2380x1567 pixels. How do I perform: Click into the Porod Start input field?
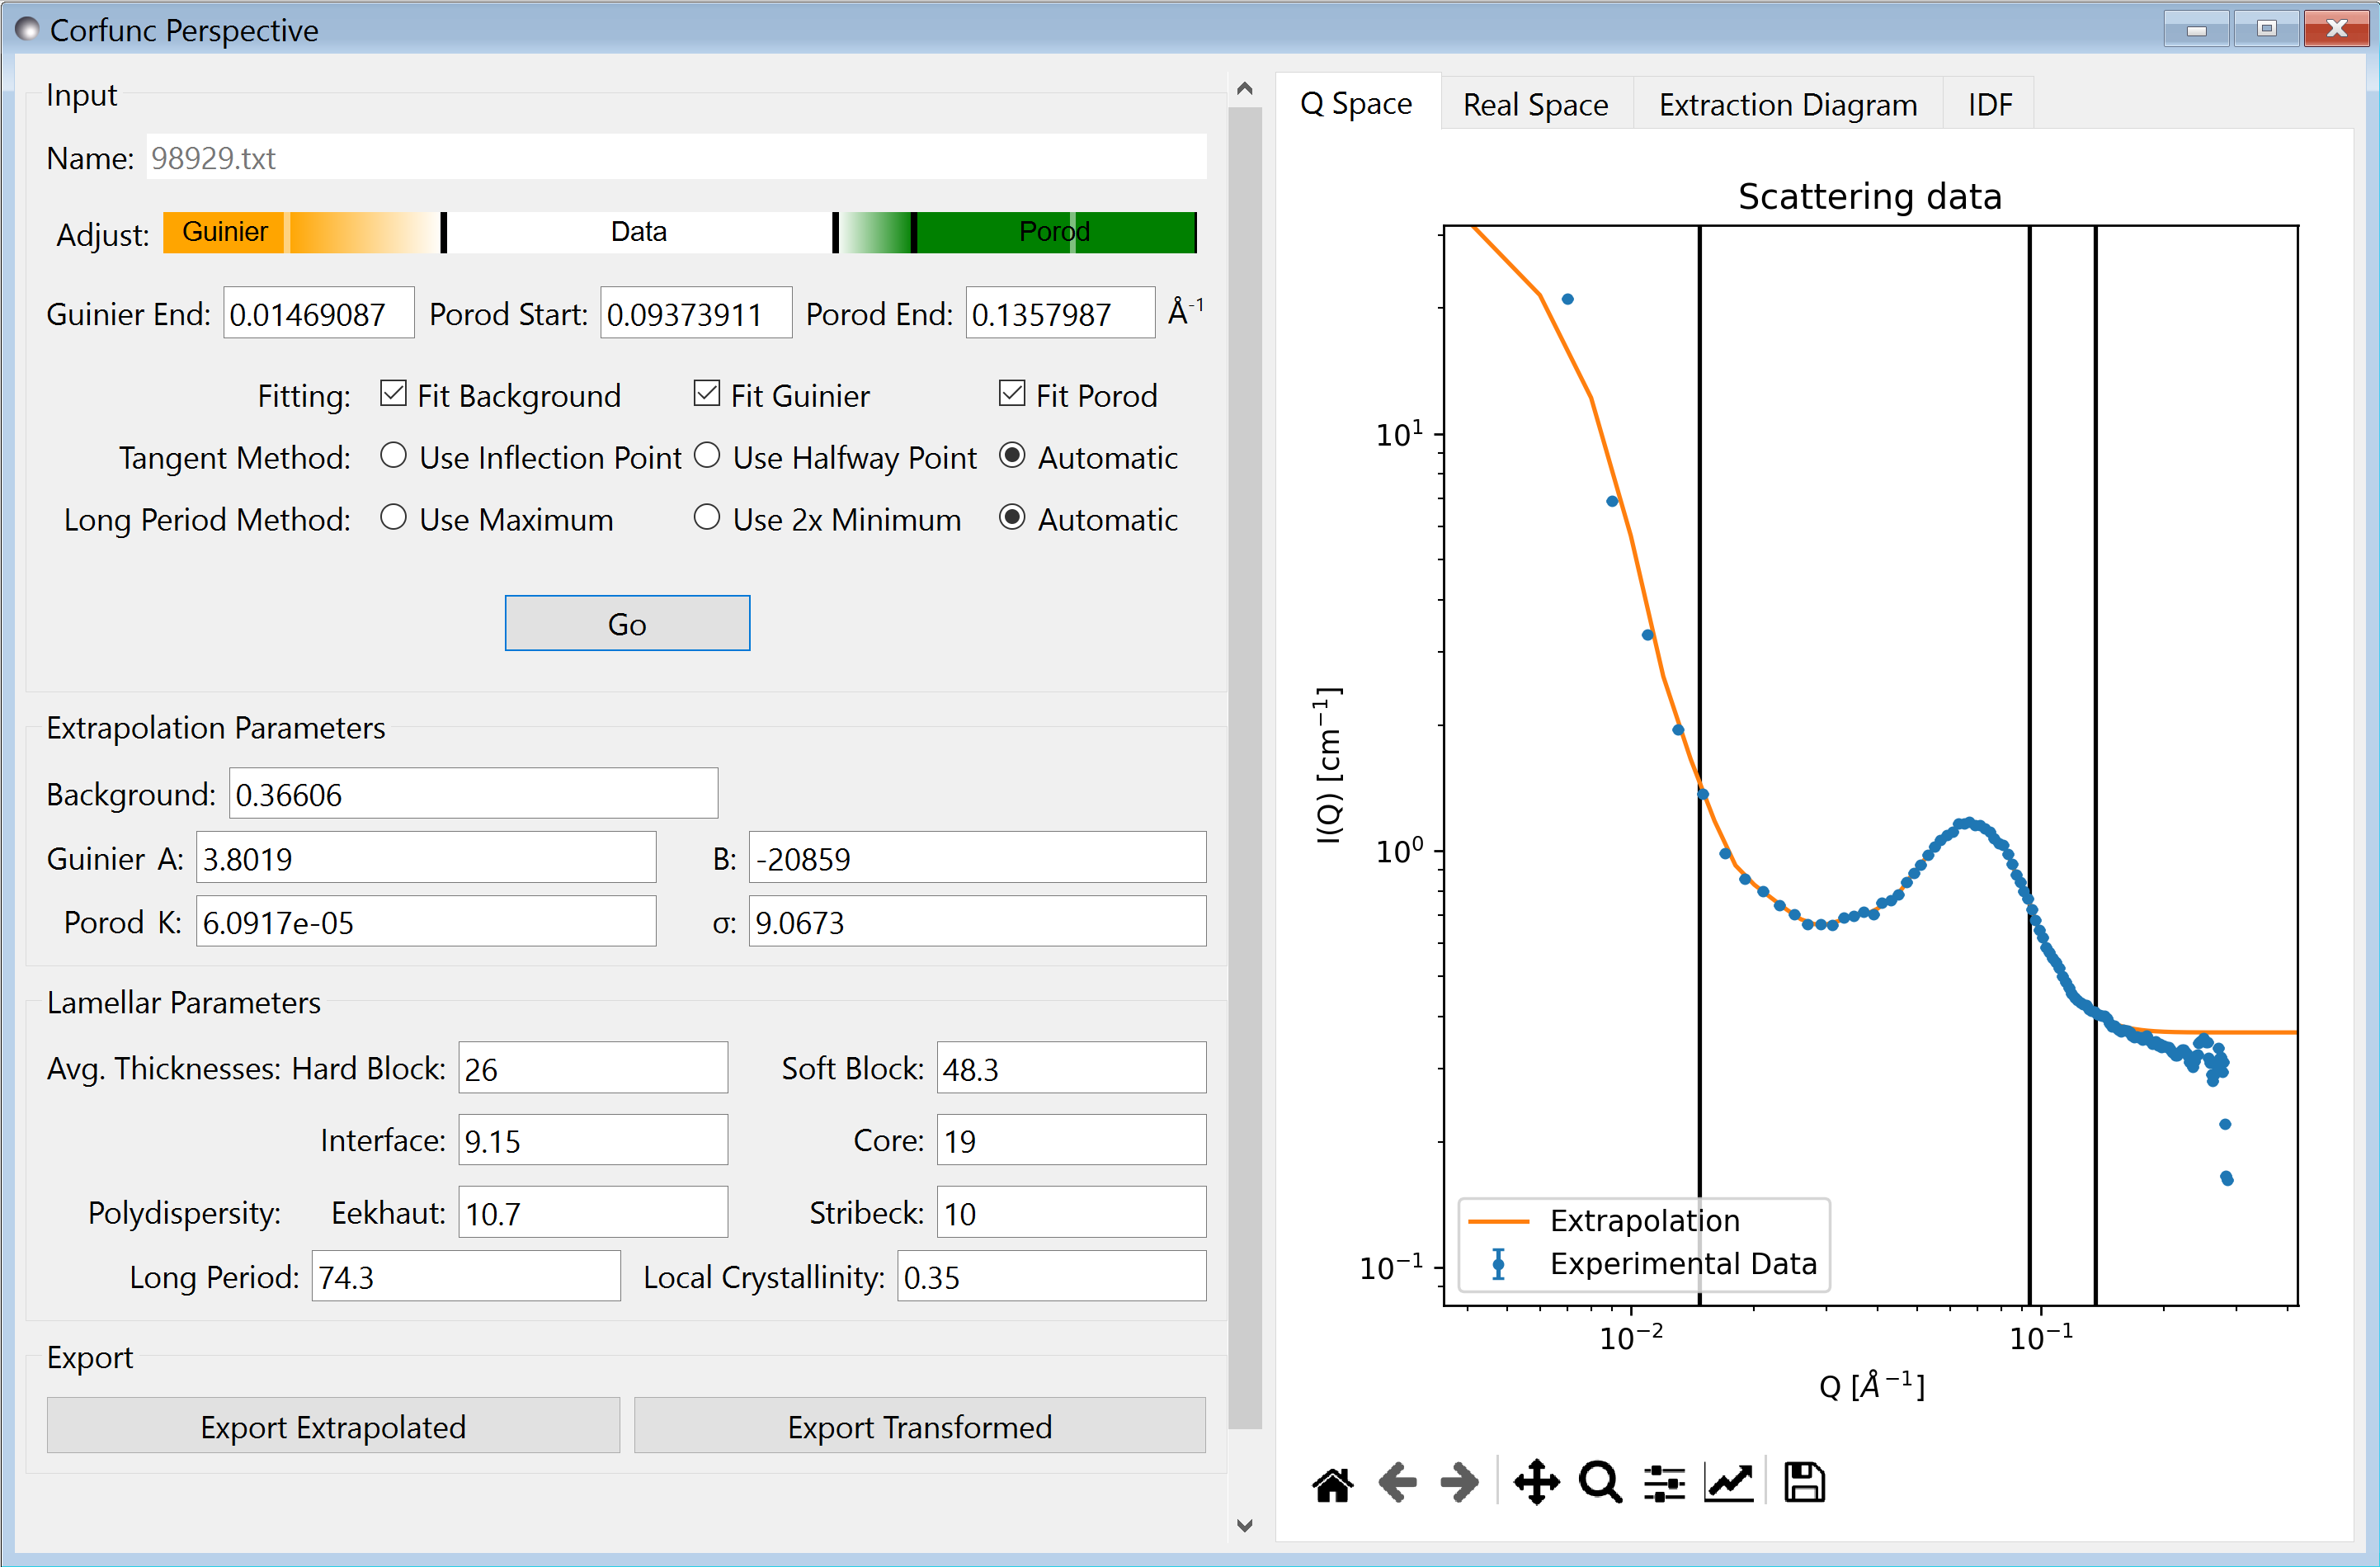pos(695,315)
